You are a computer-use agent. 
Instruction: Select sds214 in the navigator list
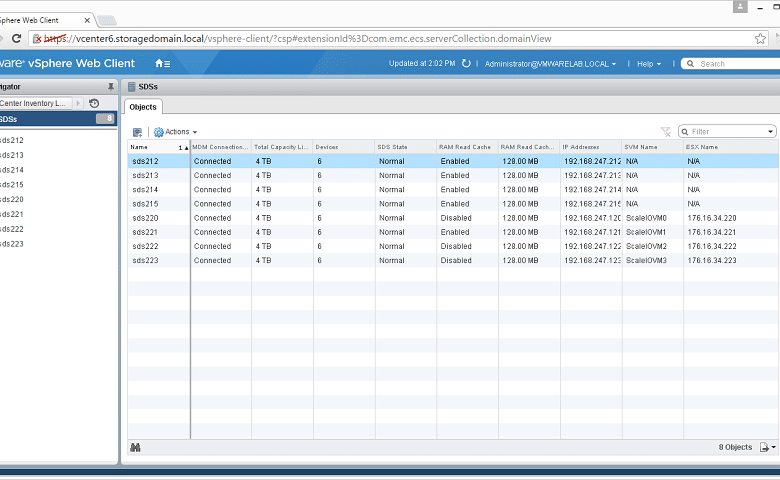12,170
